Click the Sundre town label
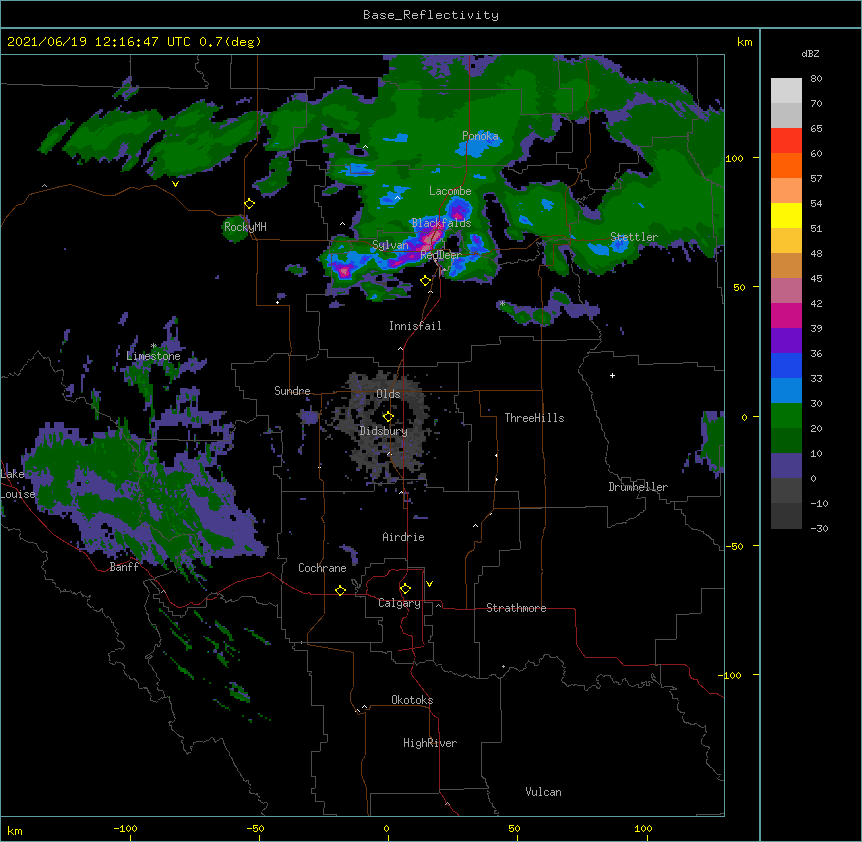Viewport: 862px width, 842px height. pyautogui.click(x=292, y=391)
